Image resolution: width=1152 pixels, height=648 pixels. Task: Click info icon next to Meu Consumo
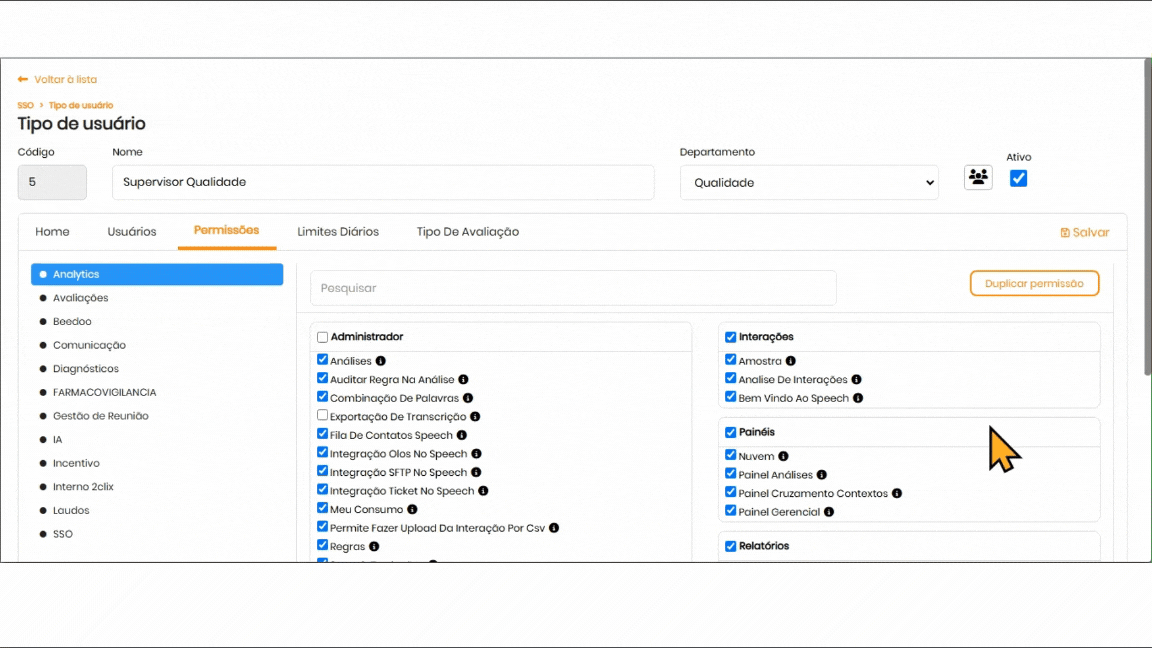[412, 509]
